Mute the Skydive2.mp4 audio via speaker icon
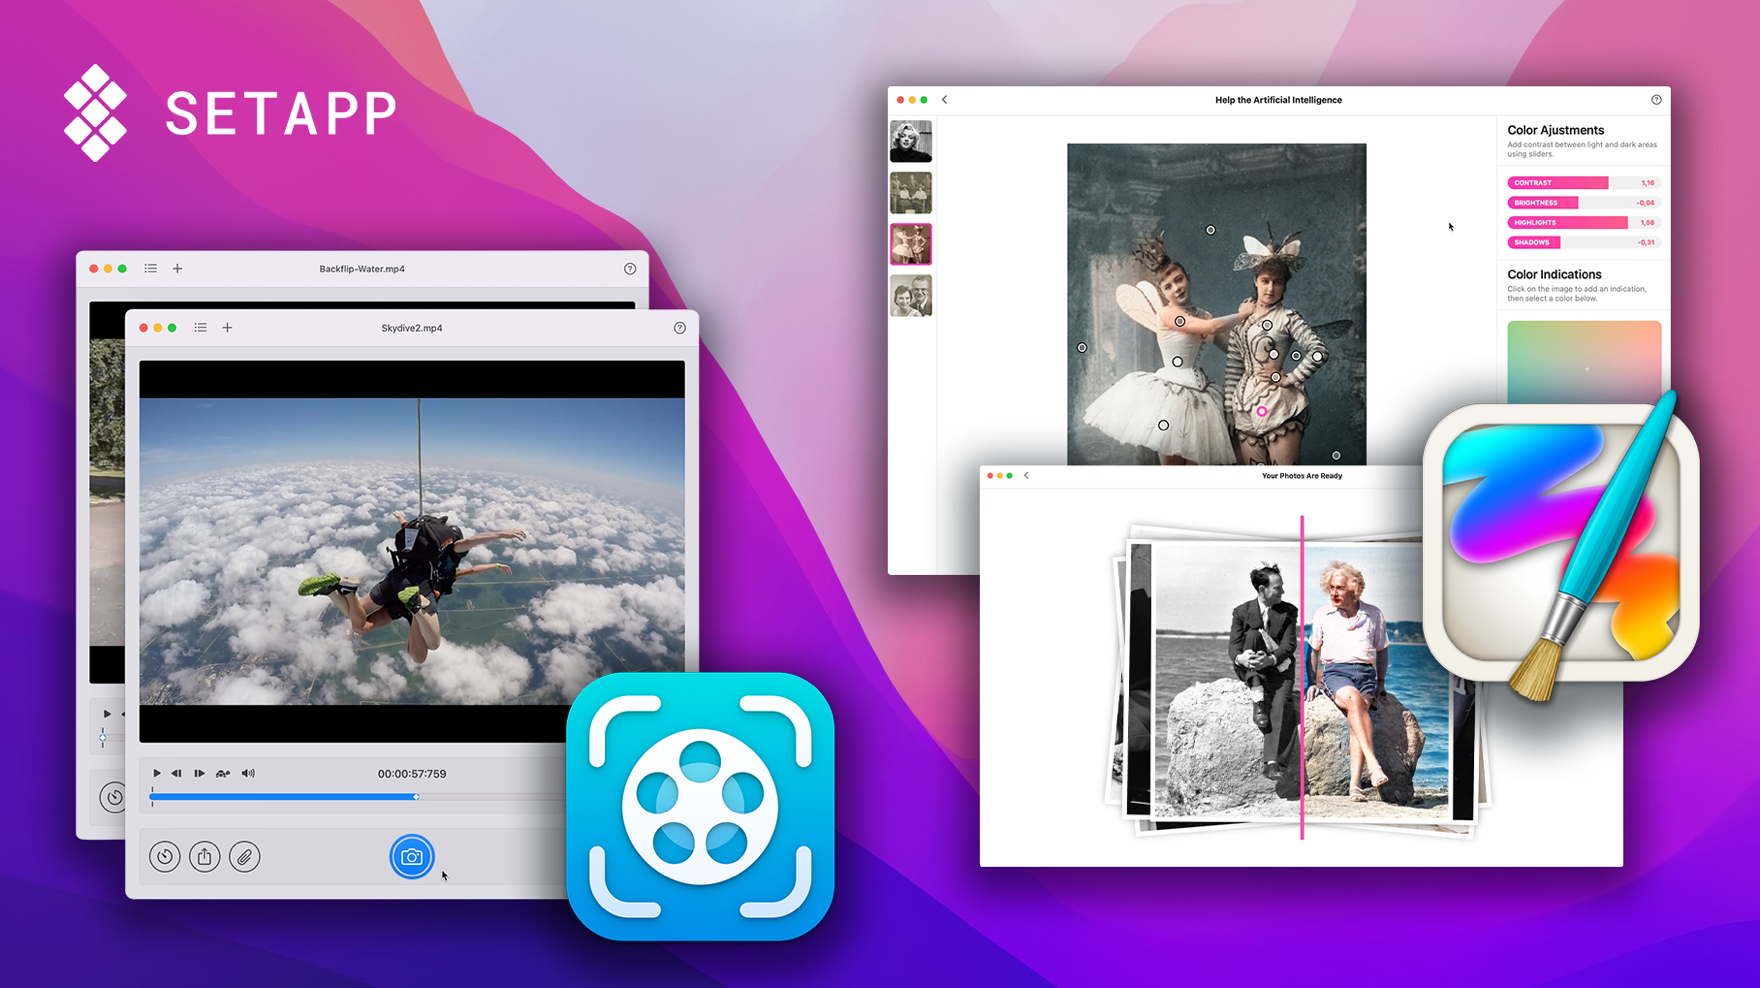 248,773
